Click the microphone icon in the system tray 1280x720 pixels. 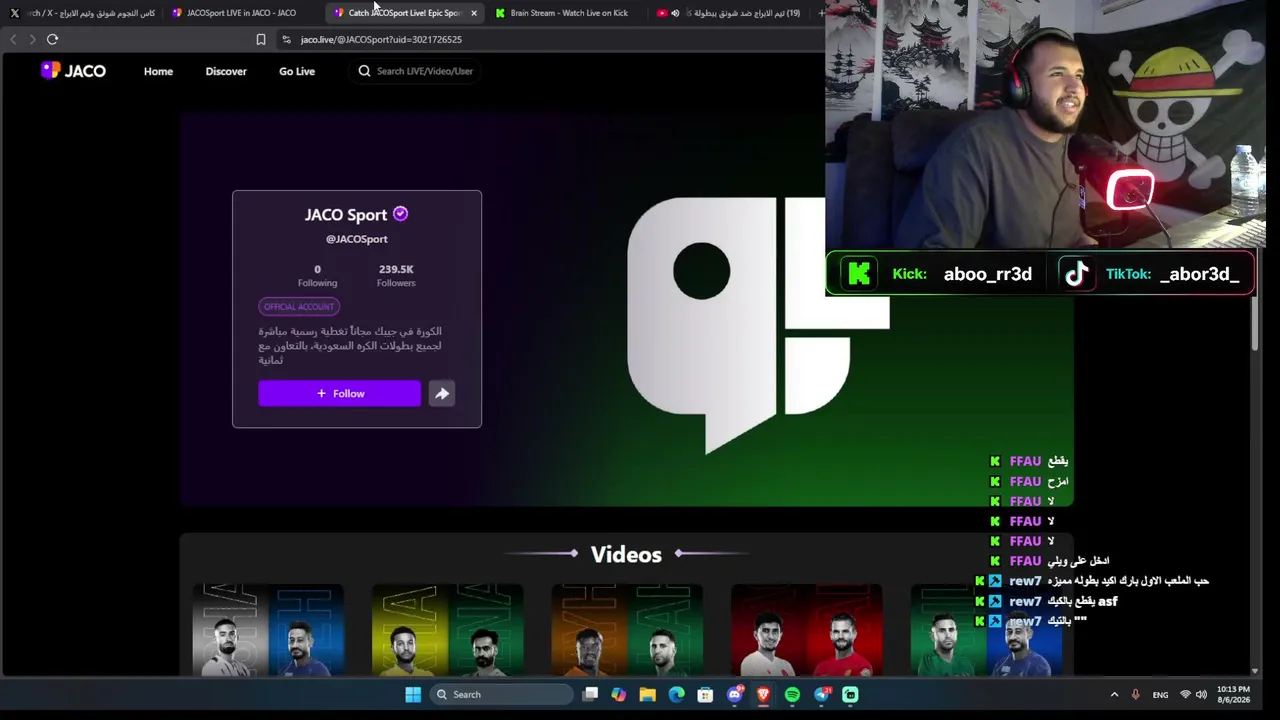(1135, 695)
